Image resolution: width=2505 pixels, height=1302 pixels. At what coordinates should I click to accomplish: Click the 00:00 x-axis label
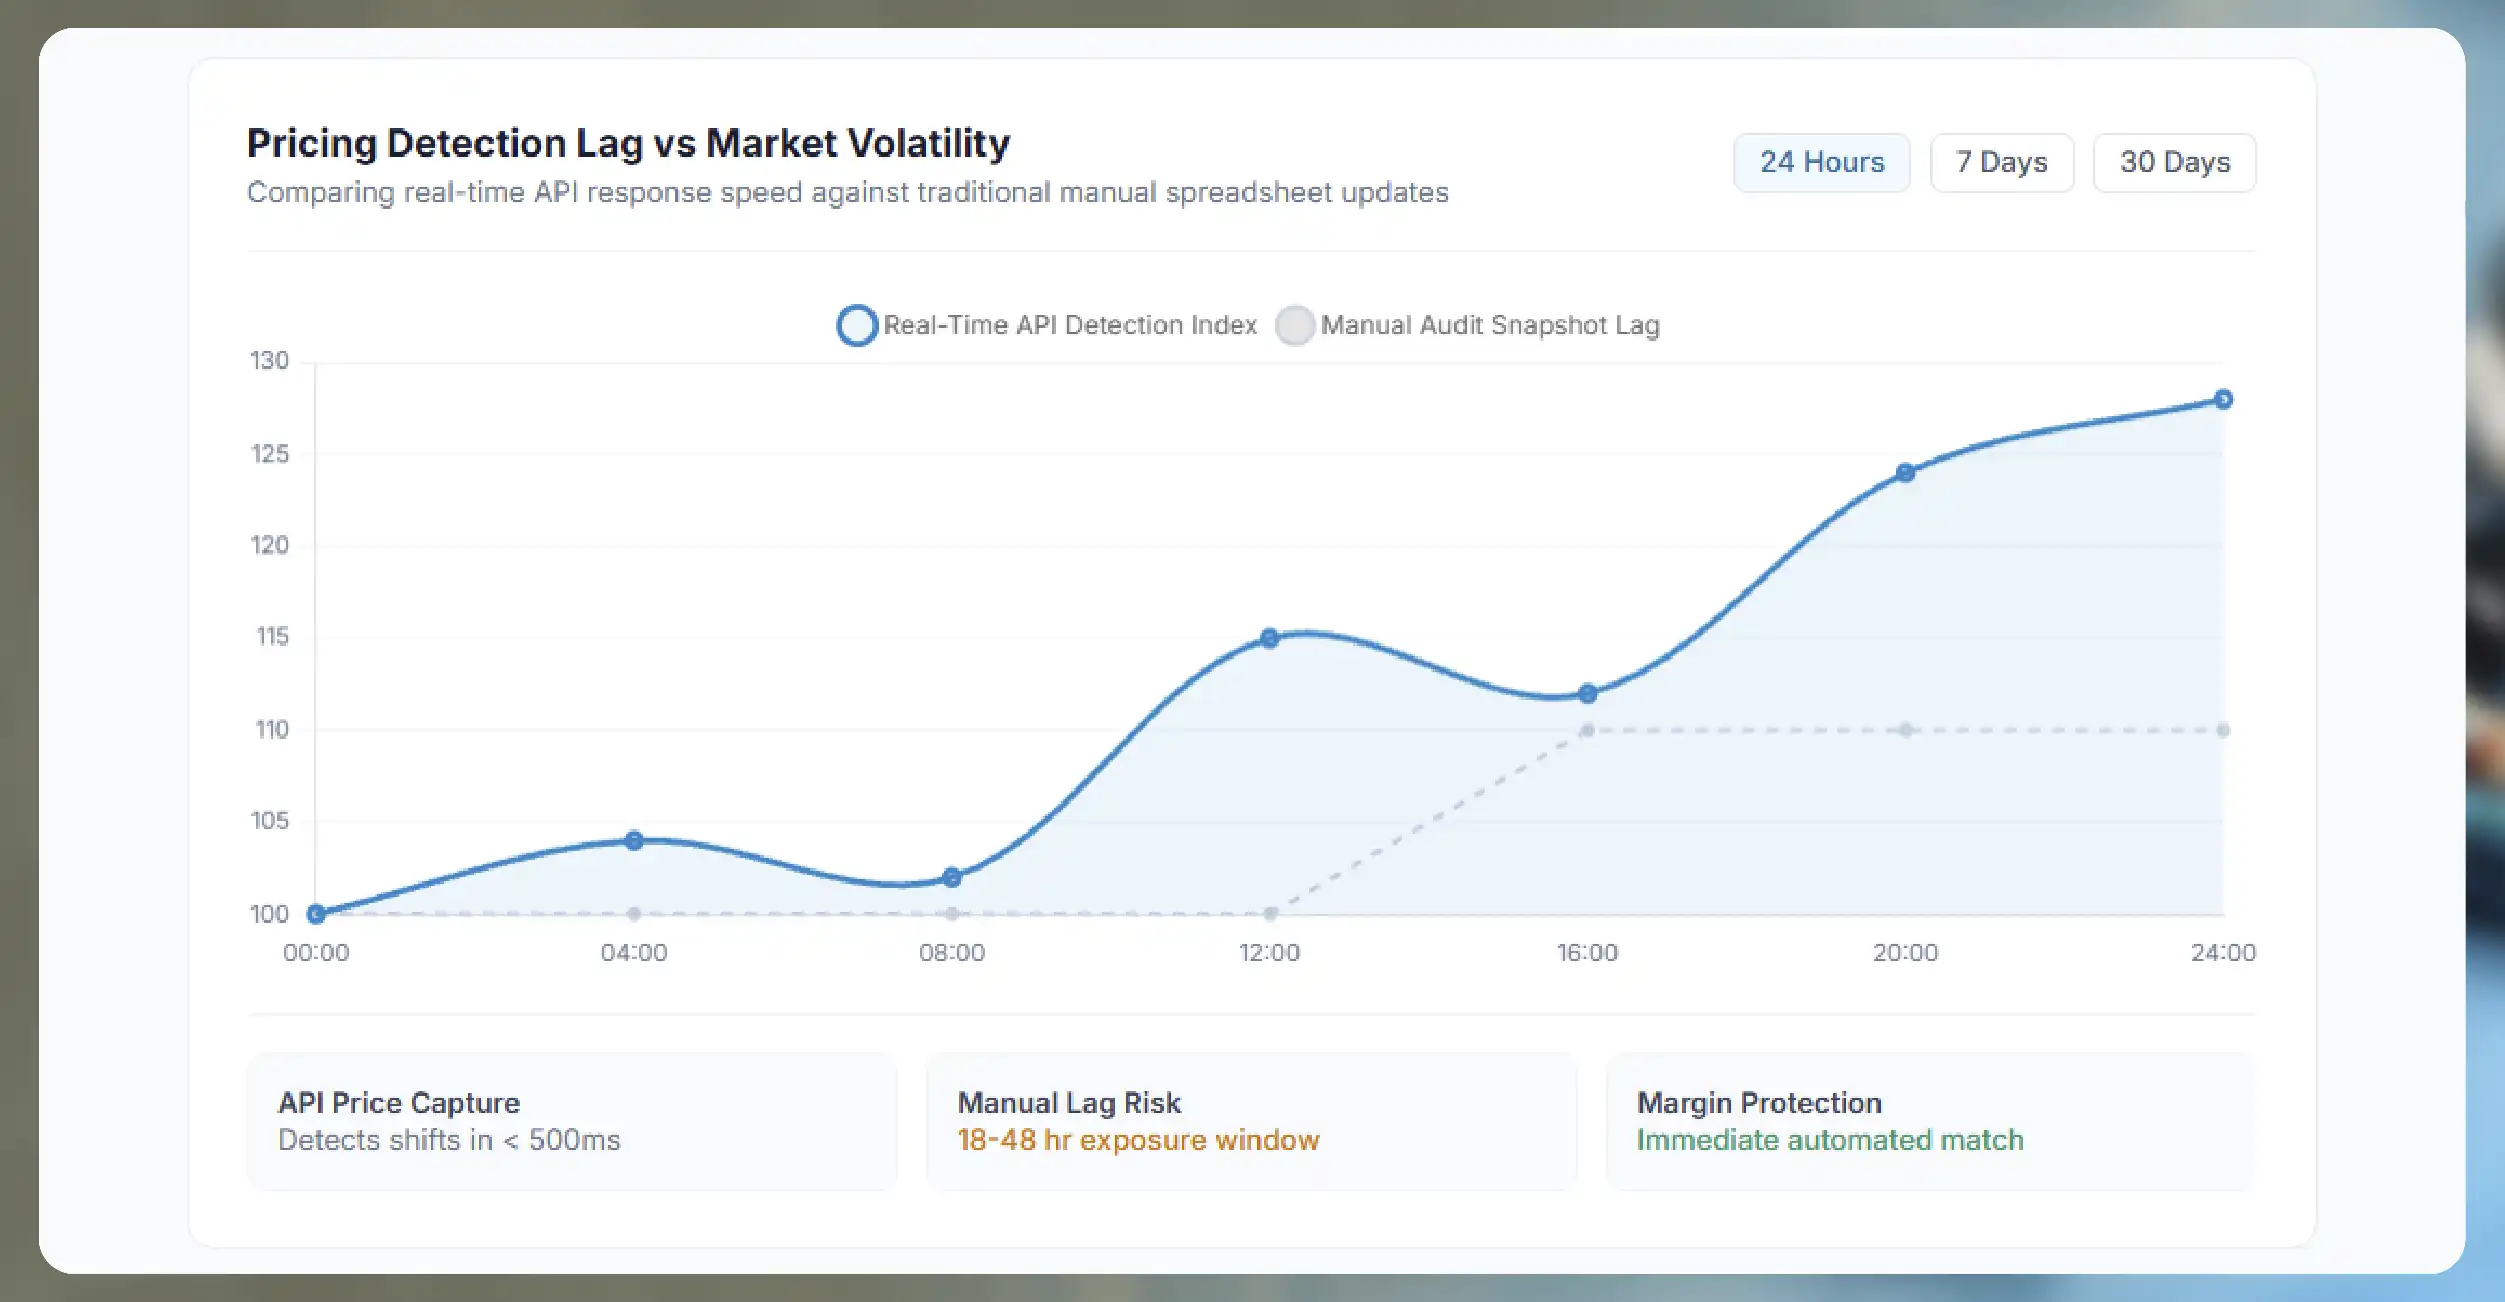click(x=316, y=953)
